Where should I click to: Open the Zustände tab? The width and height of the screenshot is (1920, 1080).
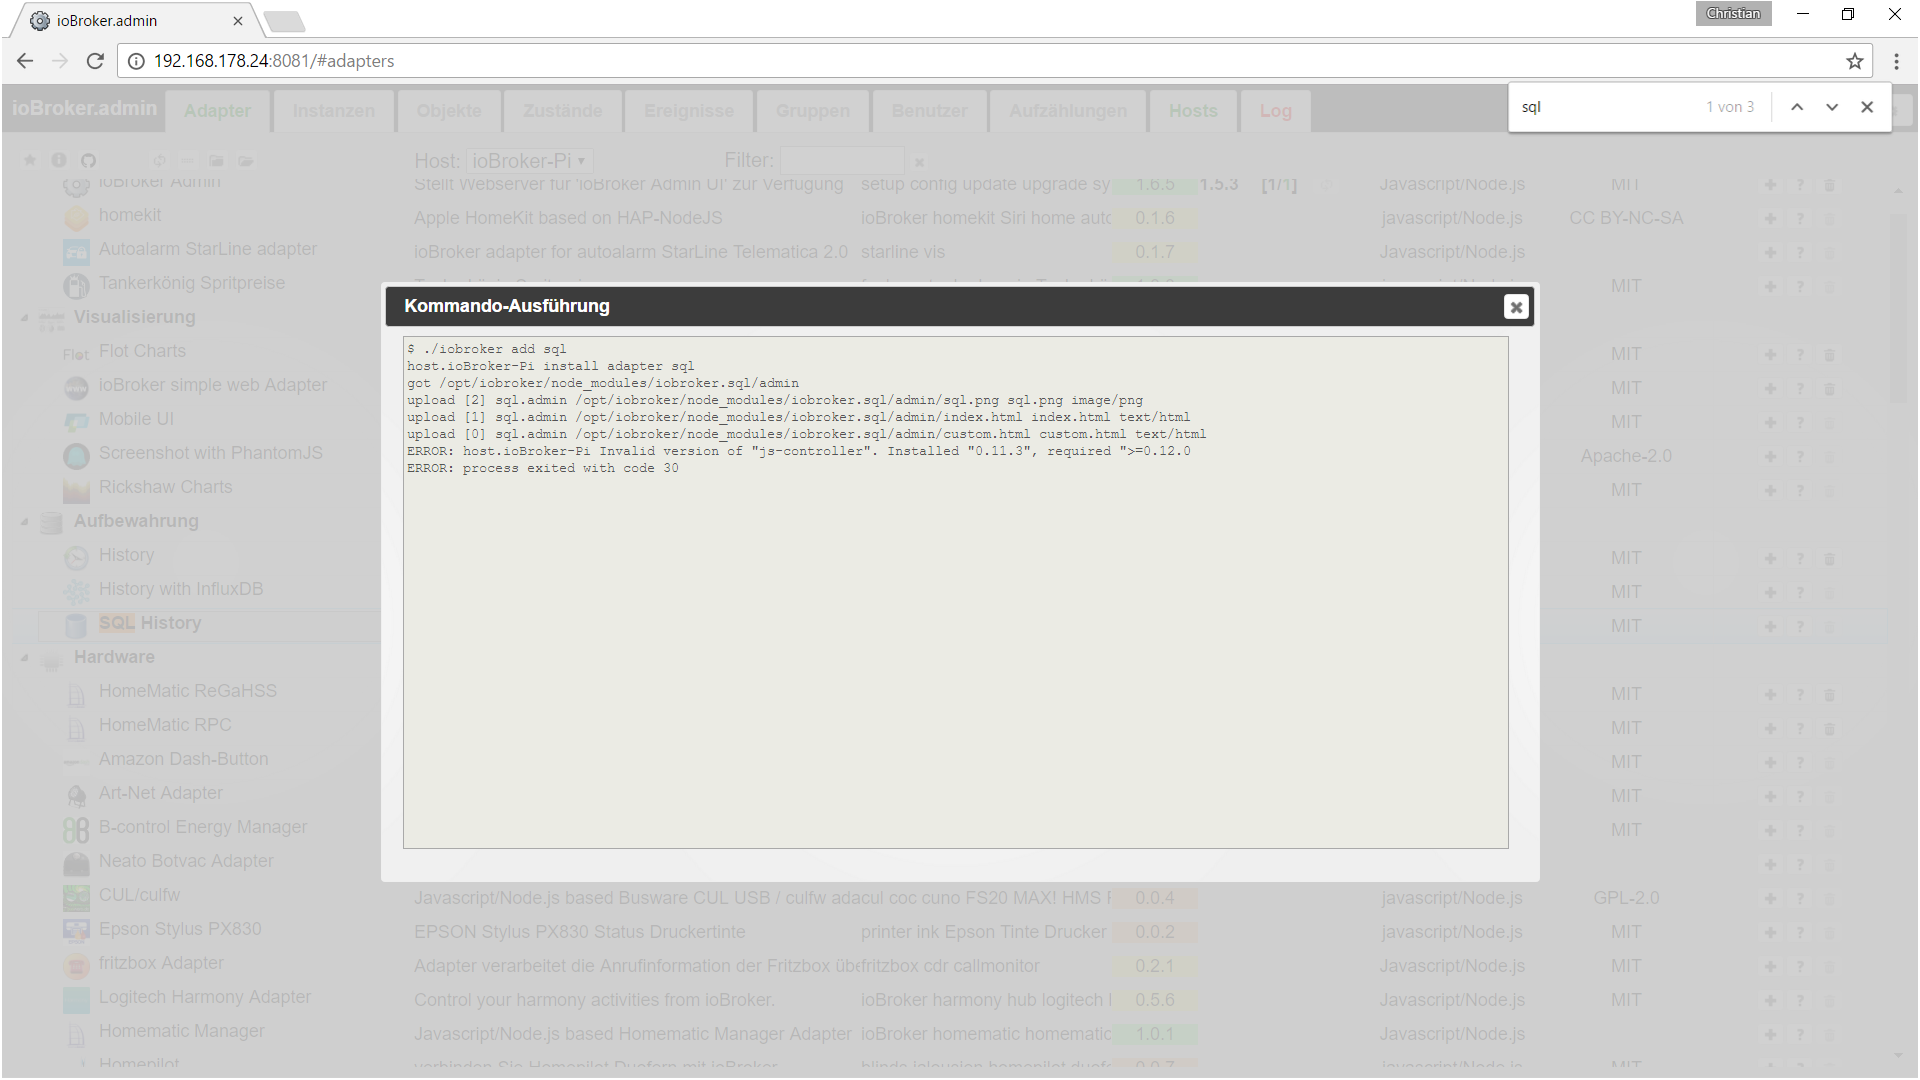click(562, 111)
